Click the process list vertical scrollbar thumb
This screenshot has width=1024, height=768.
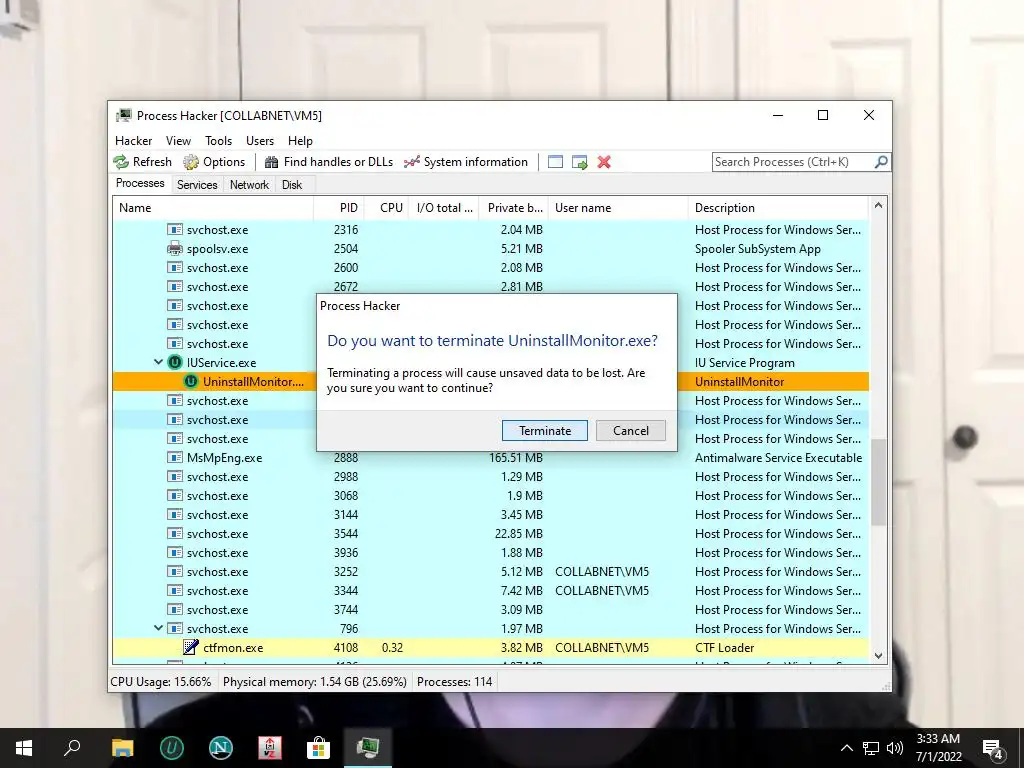pos(878,481)
